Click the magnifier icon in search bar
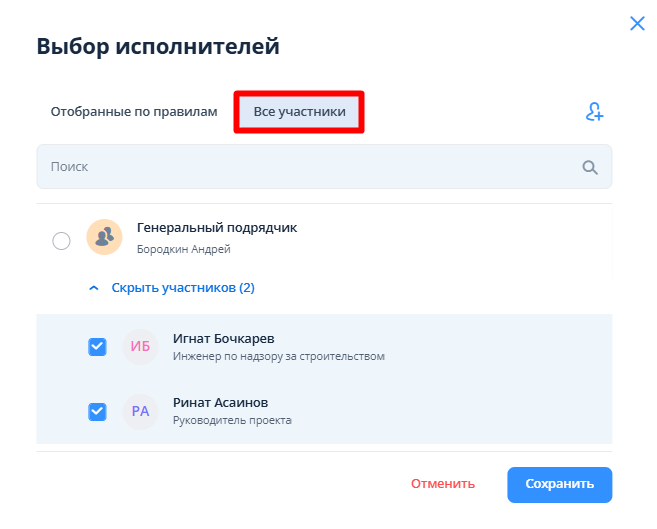 [x=590, y=167]
